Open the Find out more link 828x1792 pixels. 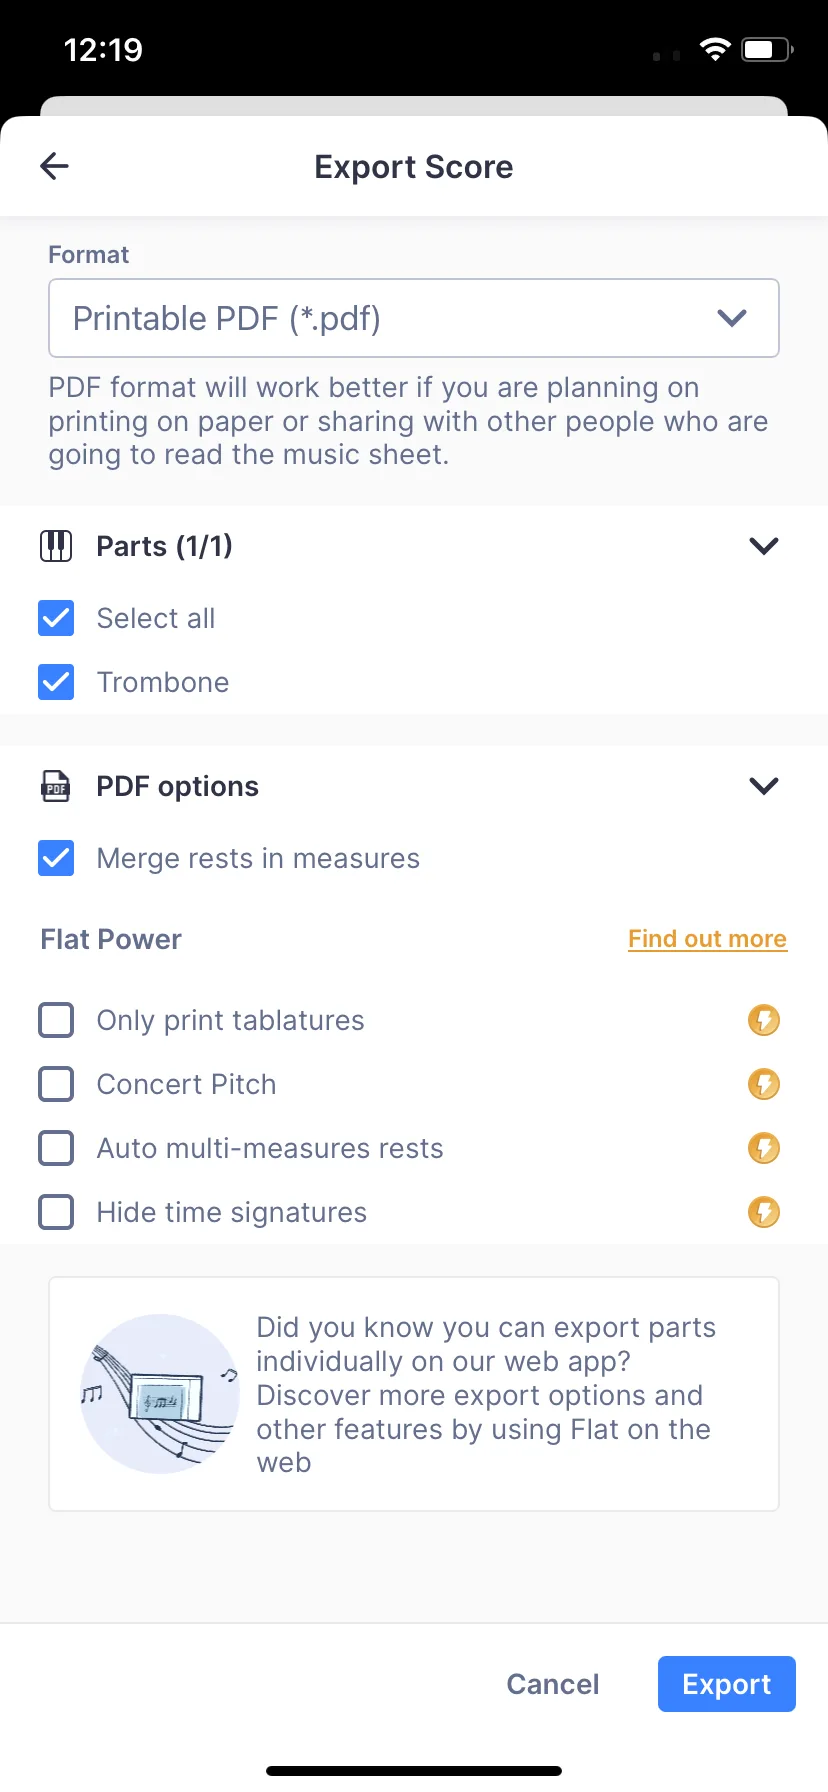707,939
